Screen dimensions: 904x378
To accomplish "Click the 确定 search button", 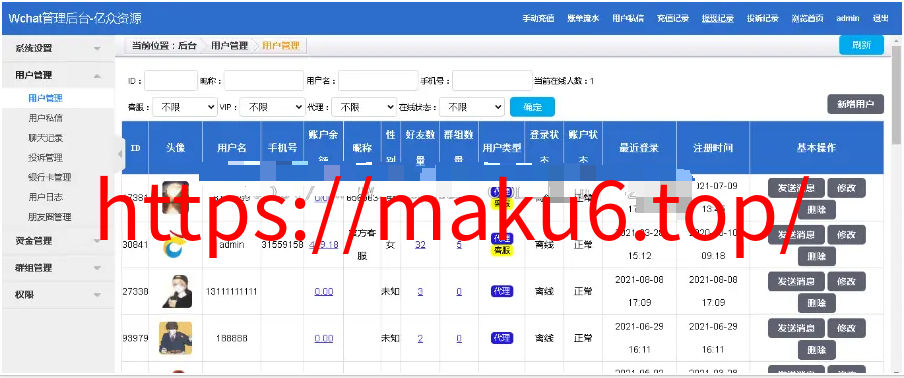I will (x=532, y=107).
